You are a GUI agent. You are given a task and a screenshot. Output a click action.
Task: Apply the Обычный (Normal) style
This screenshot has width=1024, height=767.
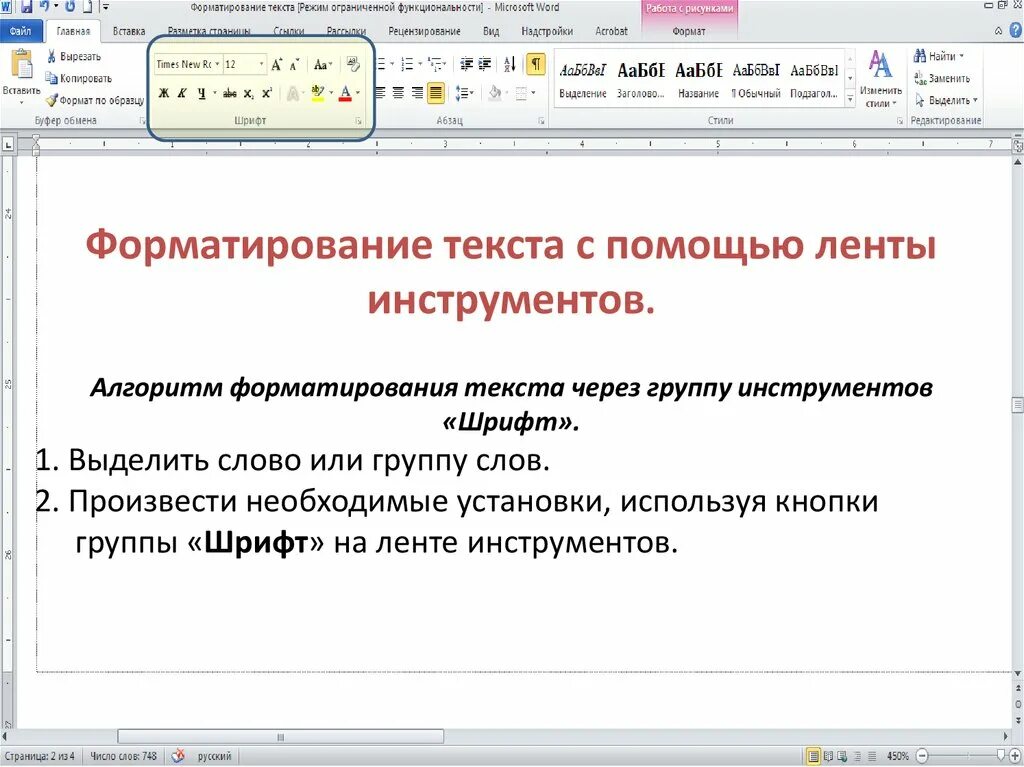tap(756, 78)
